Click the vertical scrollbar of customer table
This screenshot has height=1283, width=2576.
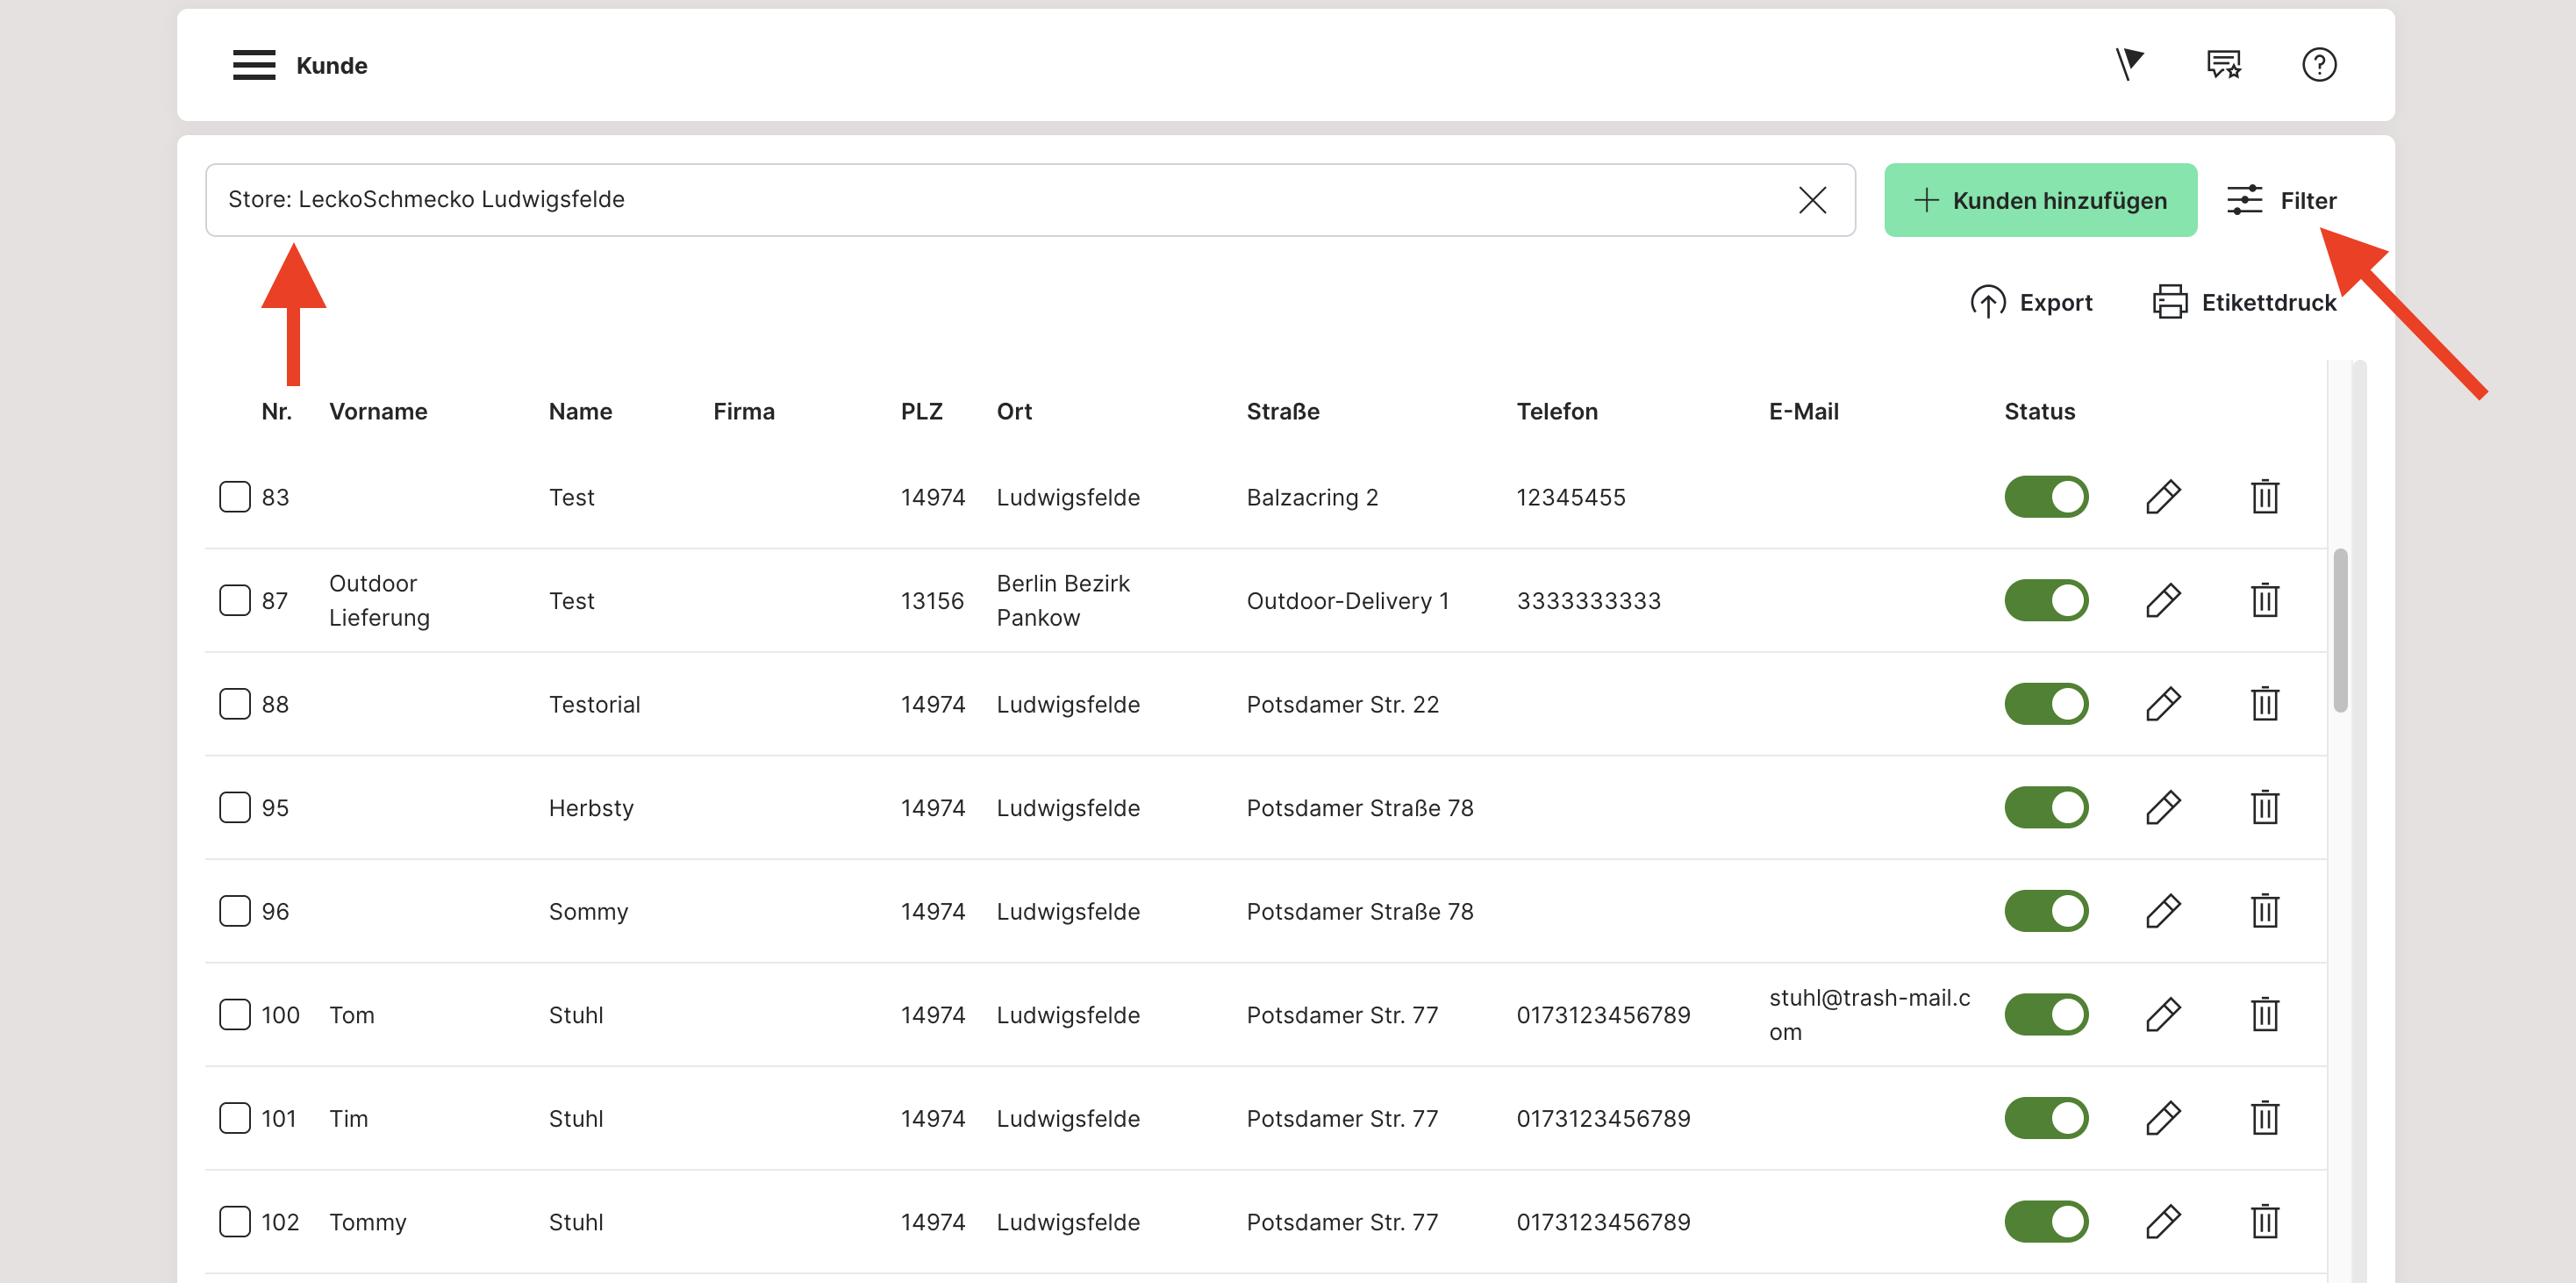tap(2340, 630)
